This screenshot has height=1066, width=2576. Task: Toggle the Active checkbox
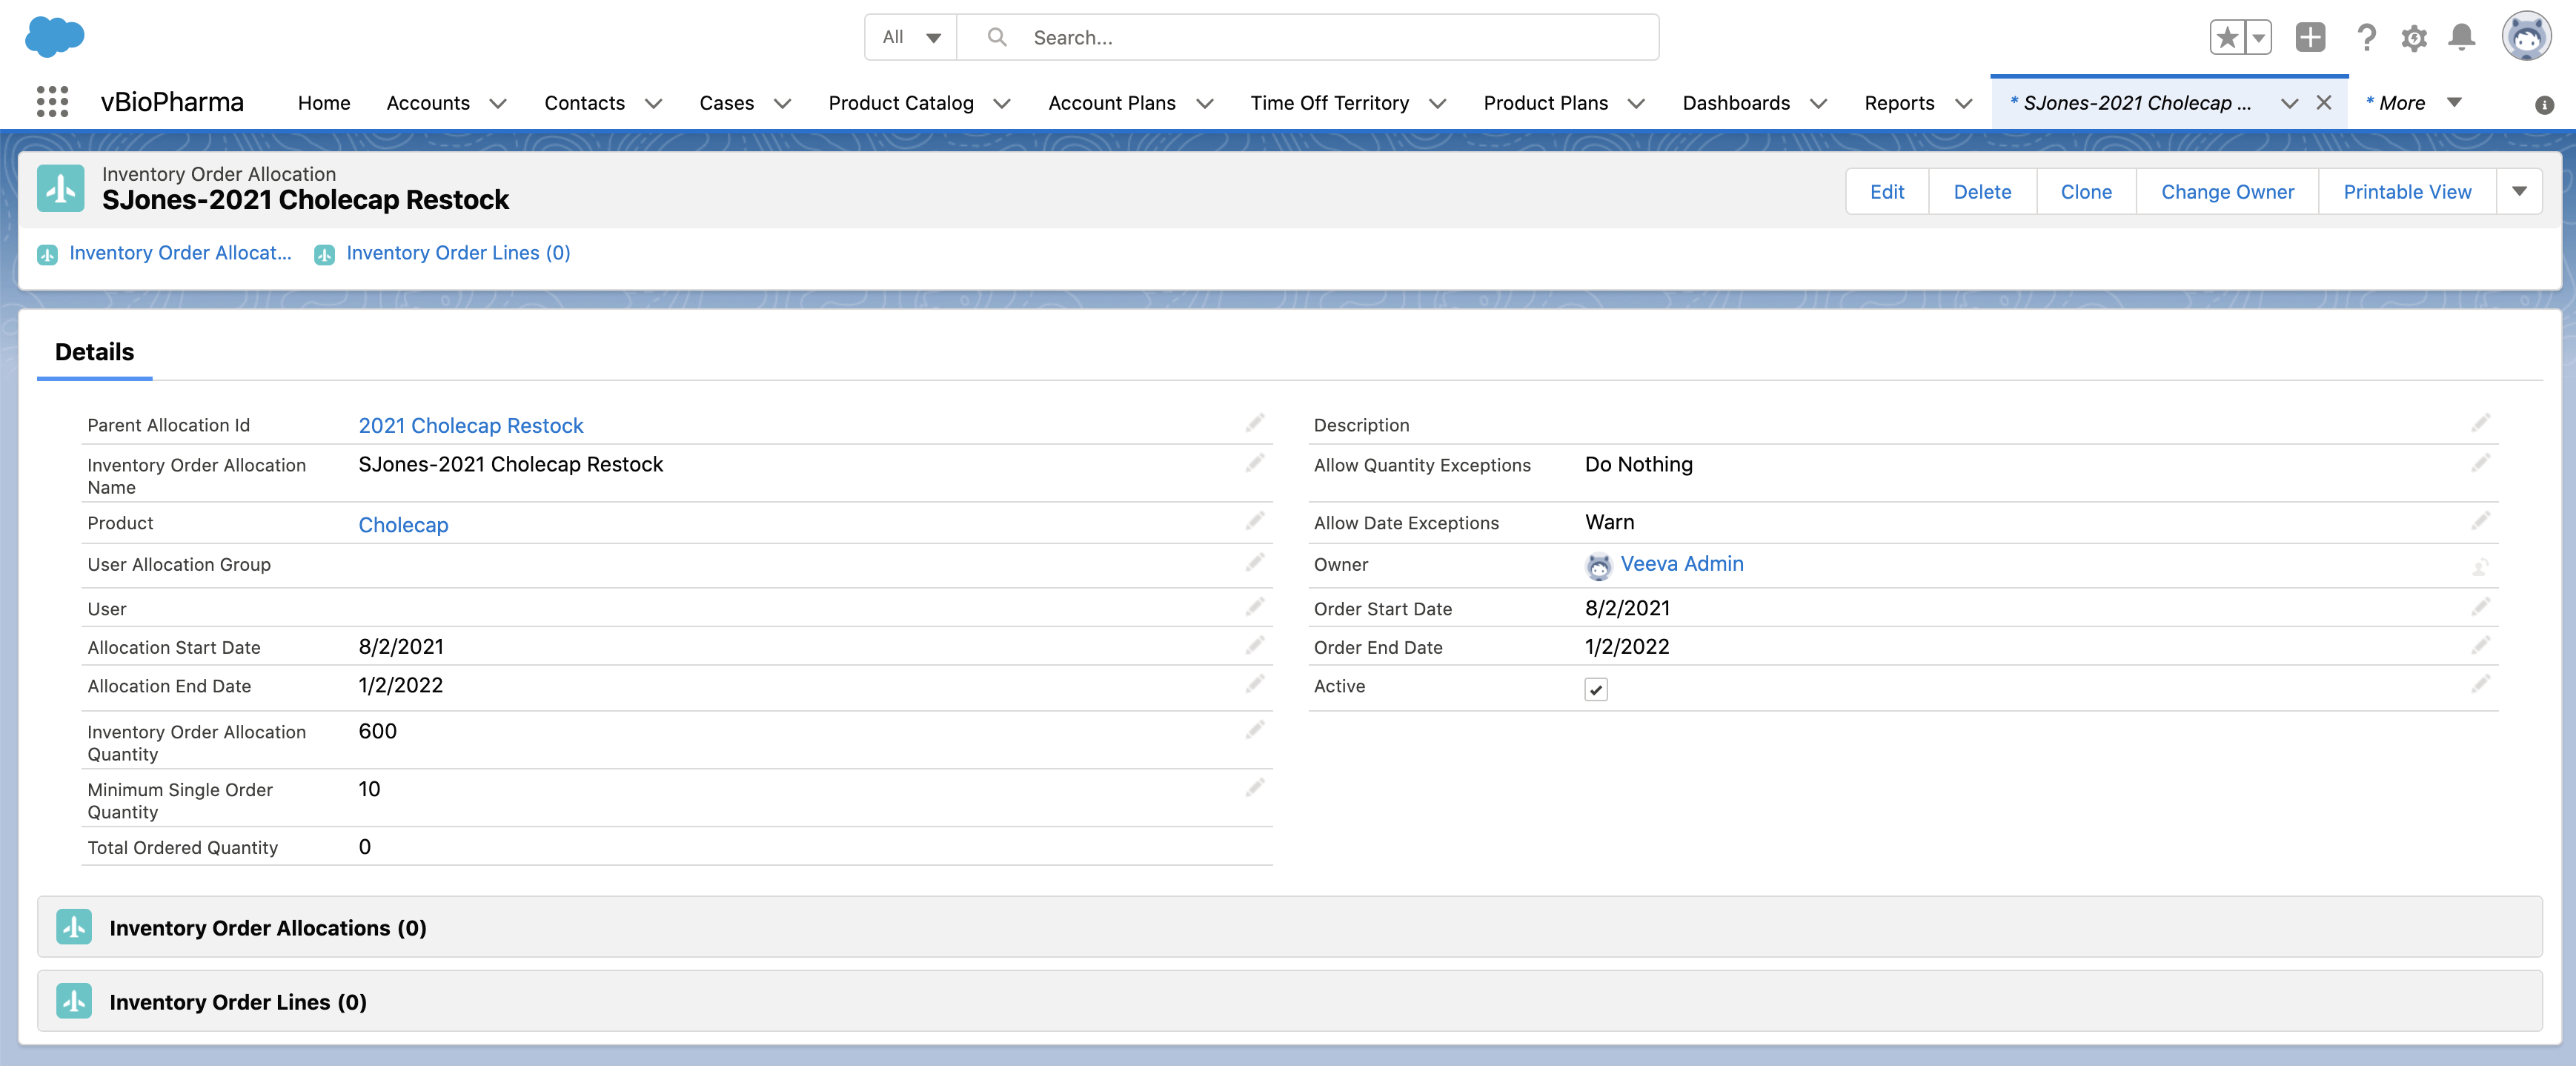[1595, 689]
